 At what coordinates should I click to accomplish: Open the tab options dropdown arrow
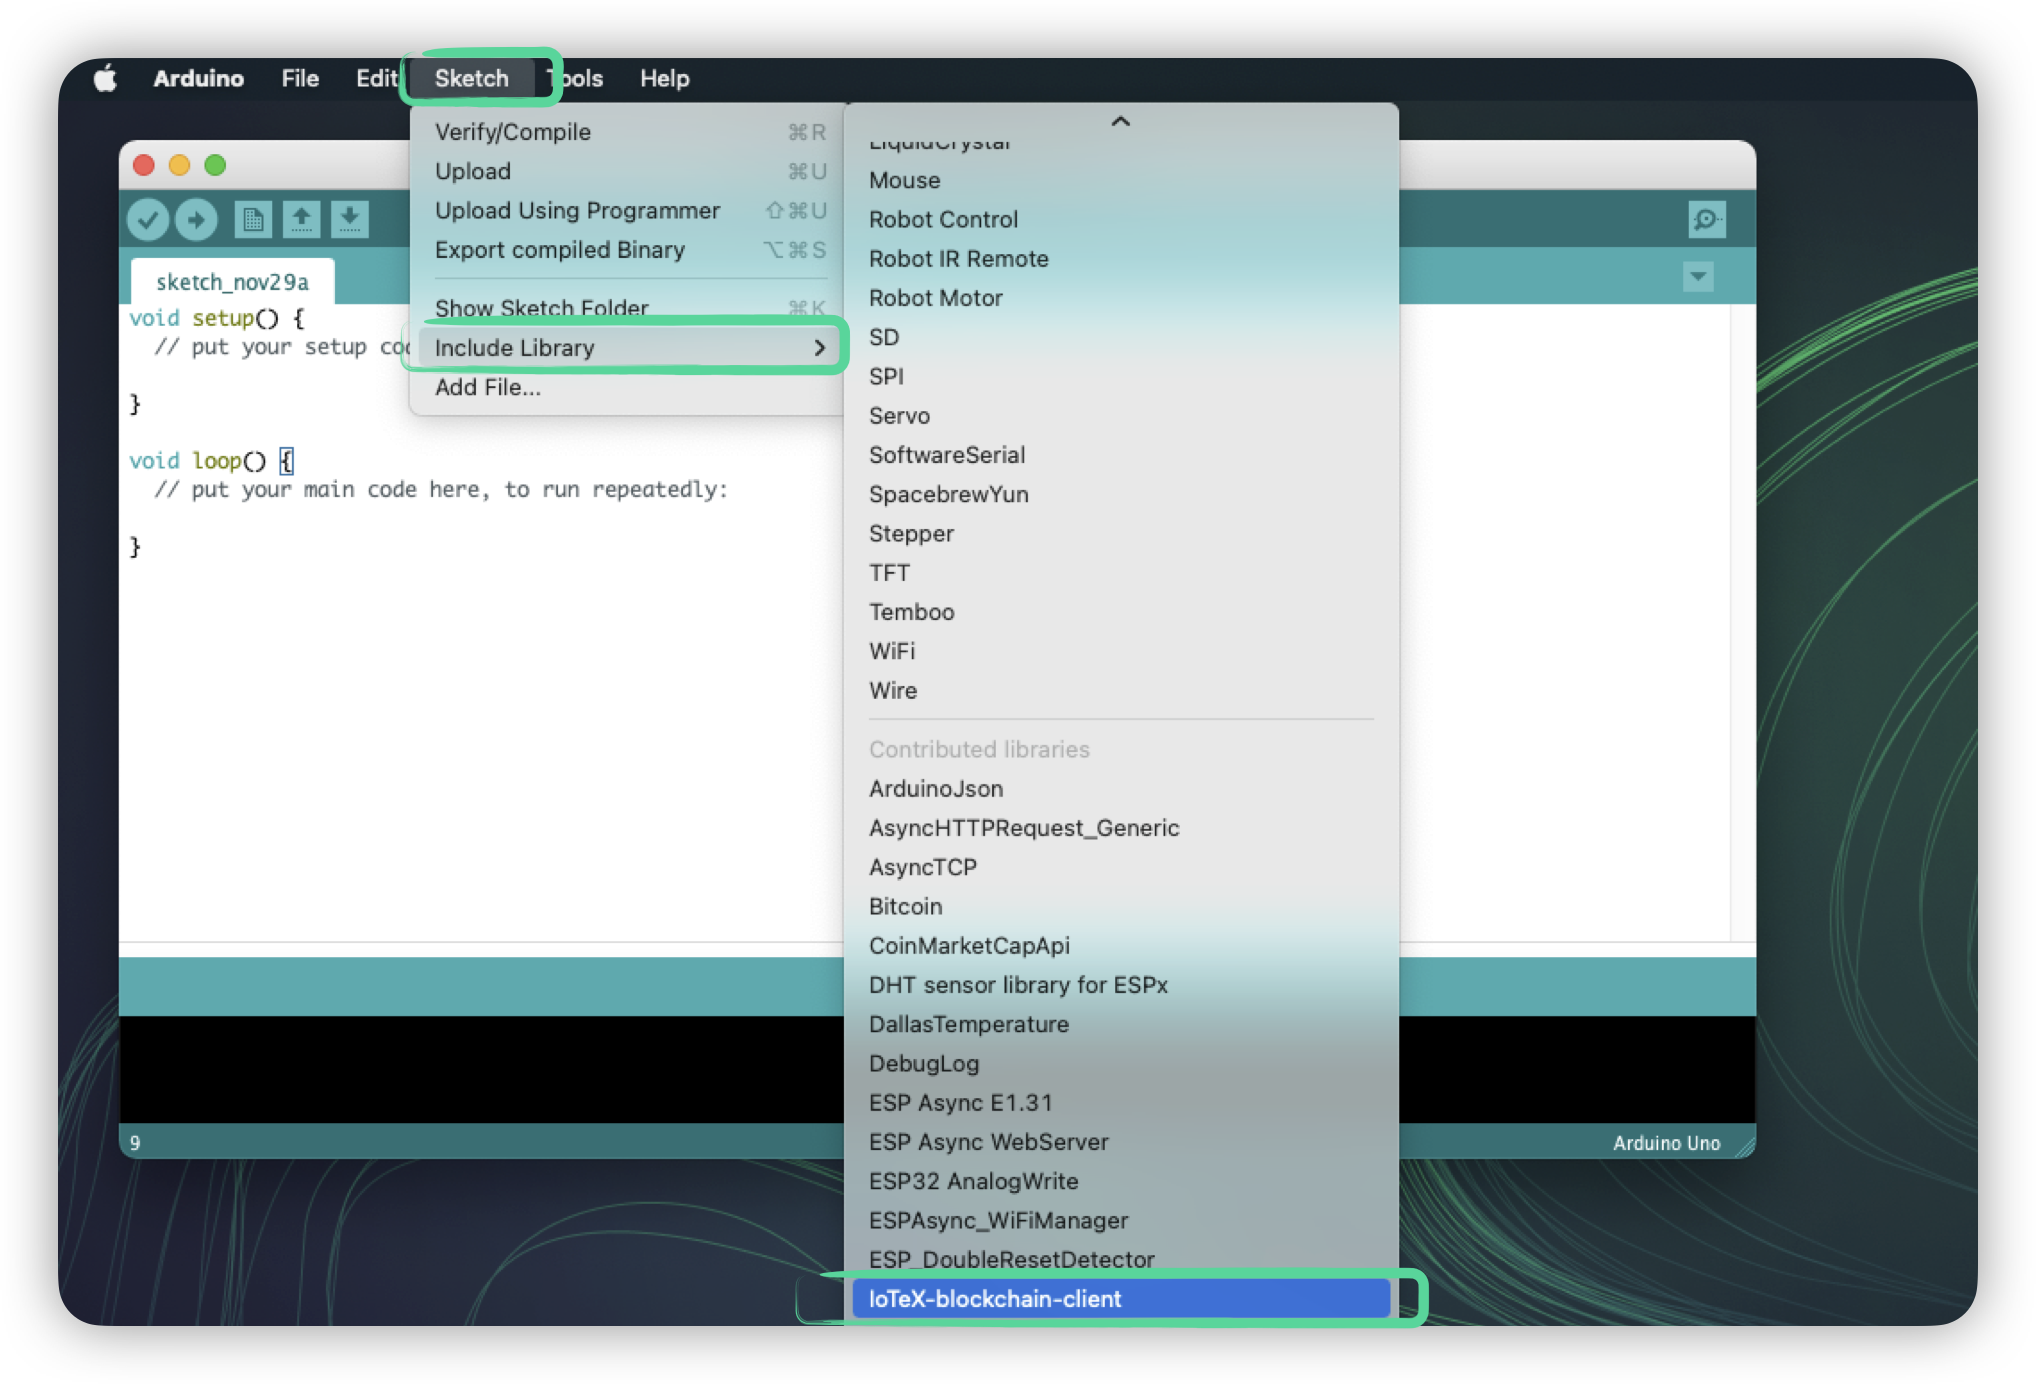click(x=1697, y=277)
